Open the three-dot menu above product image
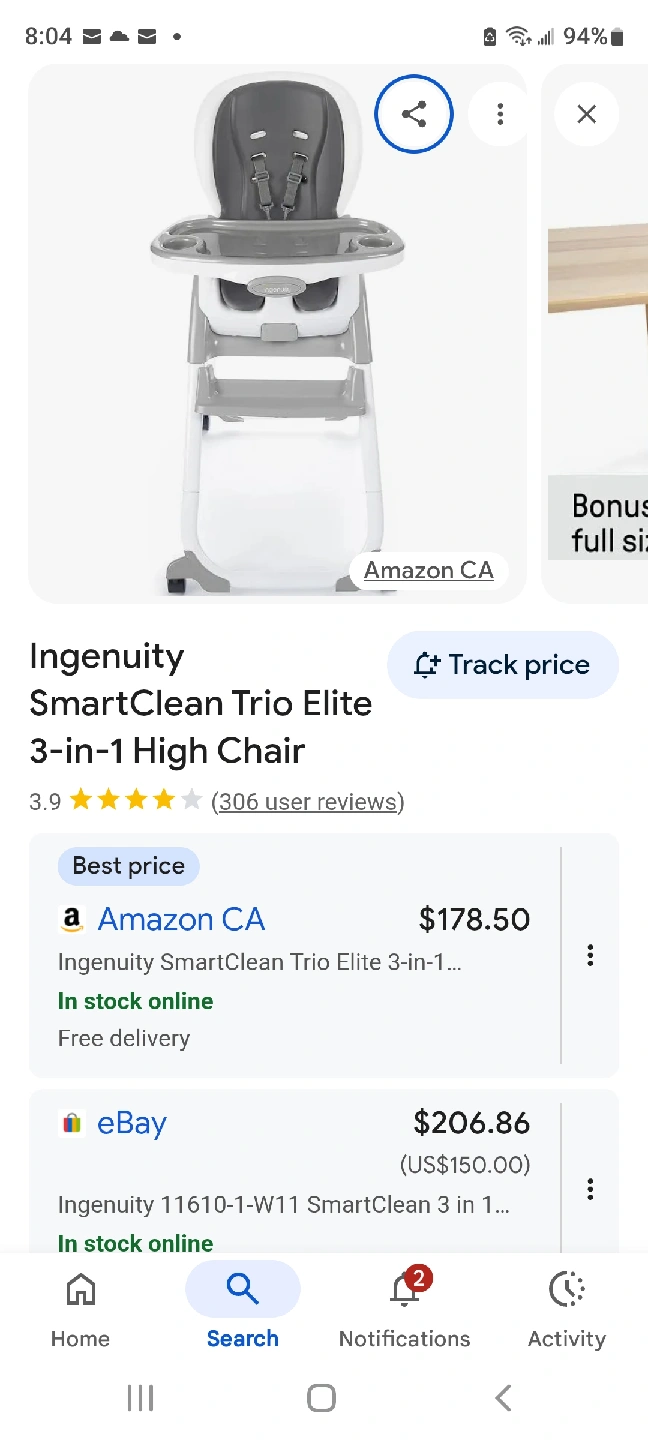The width and height of the screenshot is (648, 1440). pyautogui.click(x=500, y=114)
